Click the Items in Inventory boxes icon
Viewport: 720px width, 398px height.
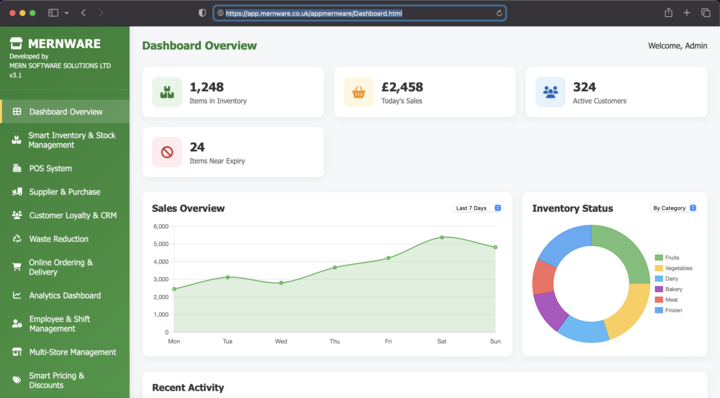167,92
